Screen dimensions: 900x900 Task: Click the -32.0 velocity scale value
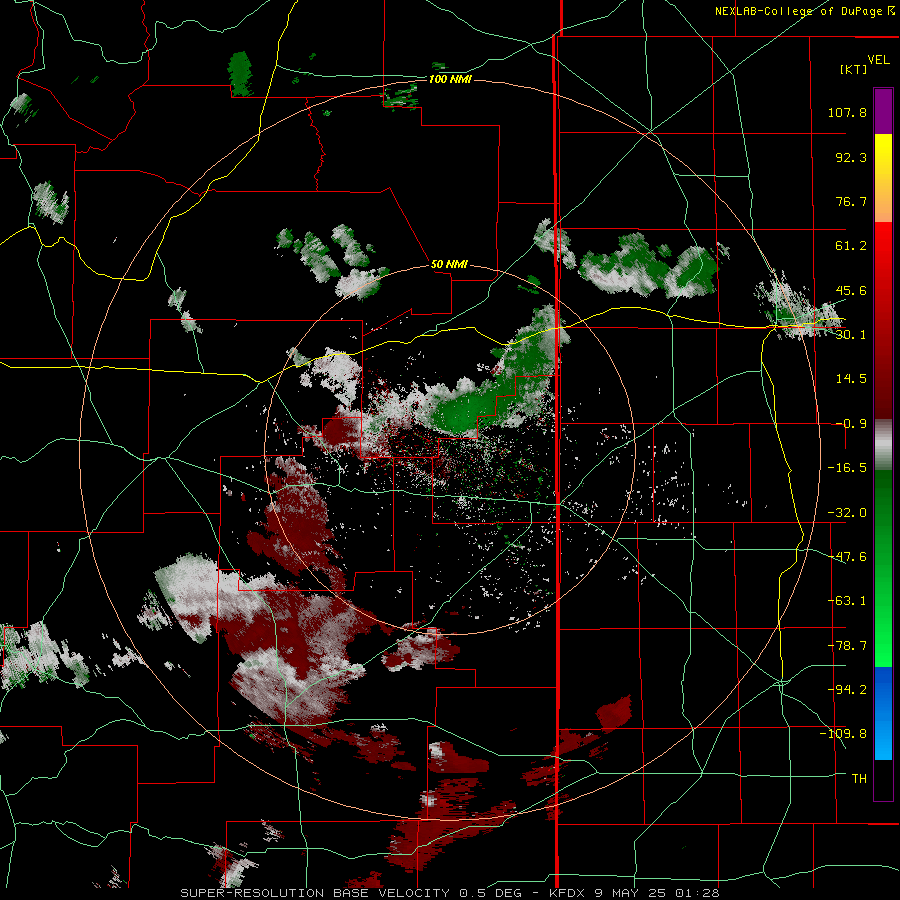(x=847, y=513)
